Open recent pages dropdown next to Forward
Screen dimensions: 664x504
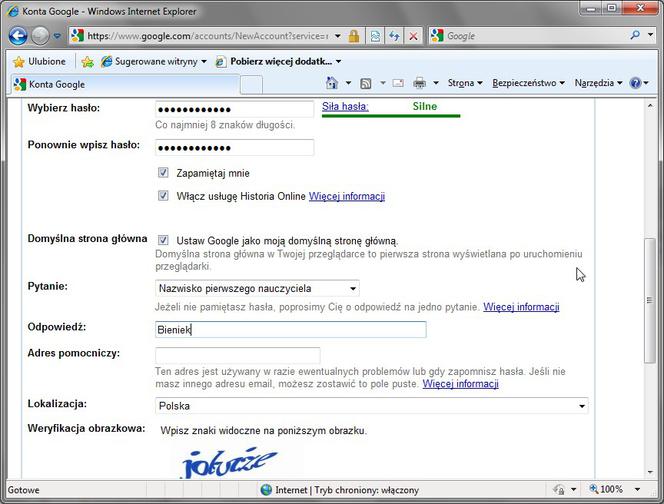click(x=57, y=36)
